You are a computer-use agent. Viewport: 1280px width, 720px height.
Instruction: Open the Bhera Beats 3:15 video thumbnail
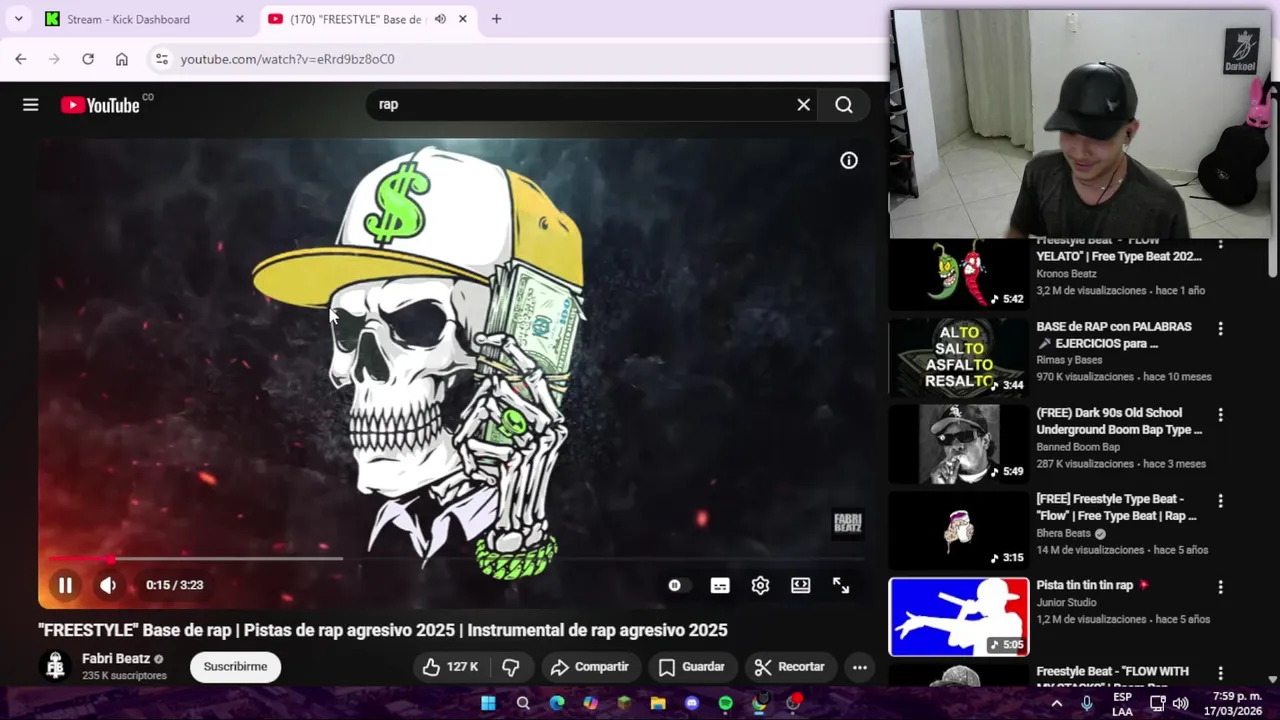click(x=958, y=530)
